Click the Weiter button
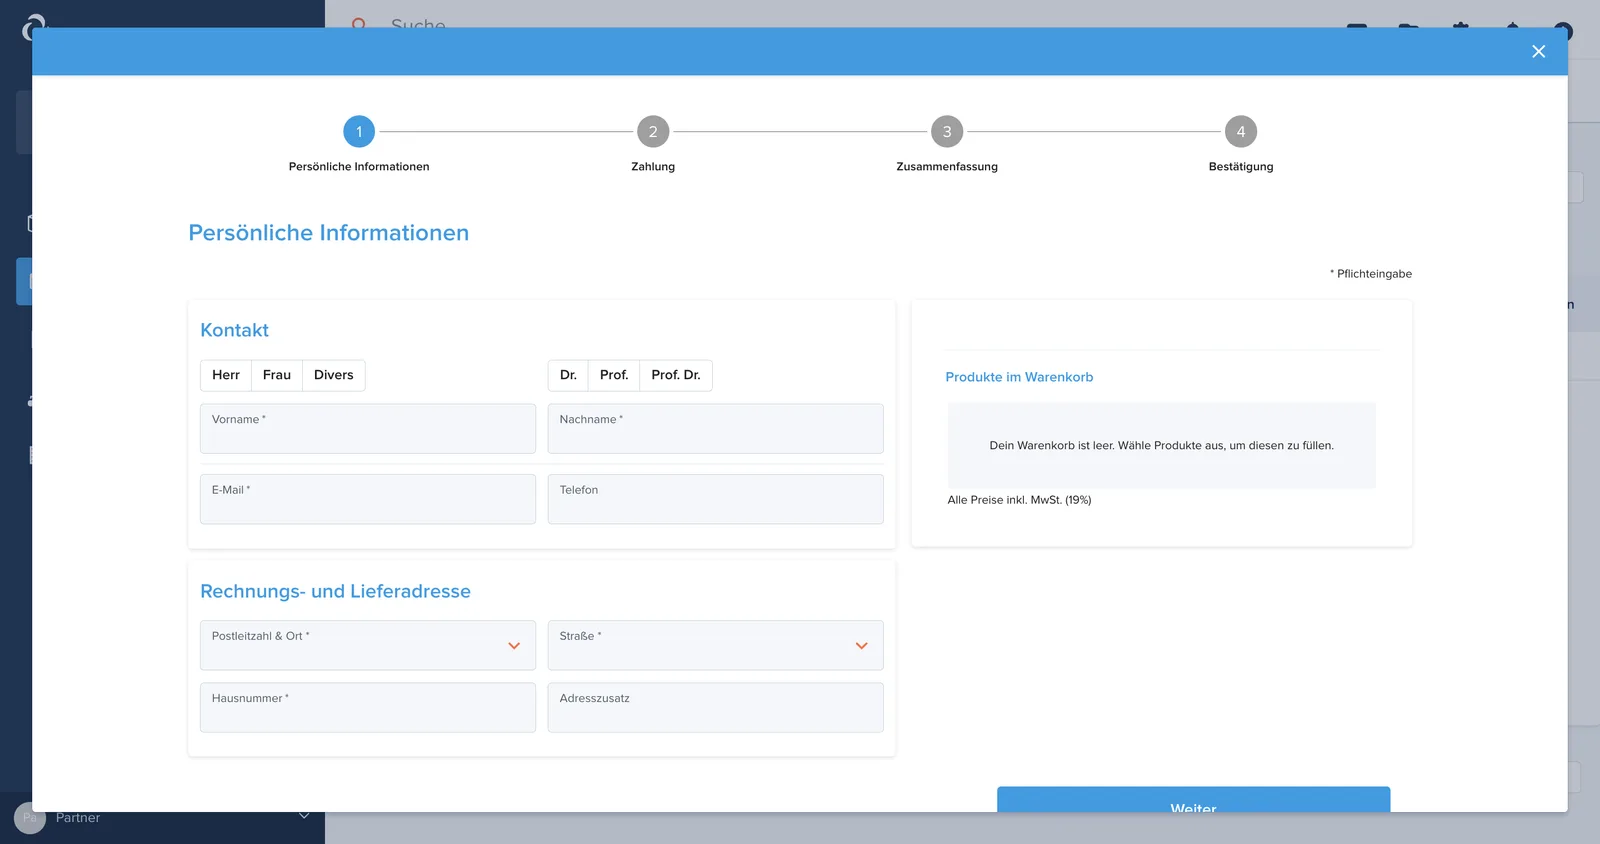This screenshot has height=844, width=1600. pyautogui.click(x=1193, y=800)
